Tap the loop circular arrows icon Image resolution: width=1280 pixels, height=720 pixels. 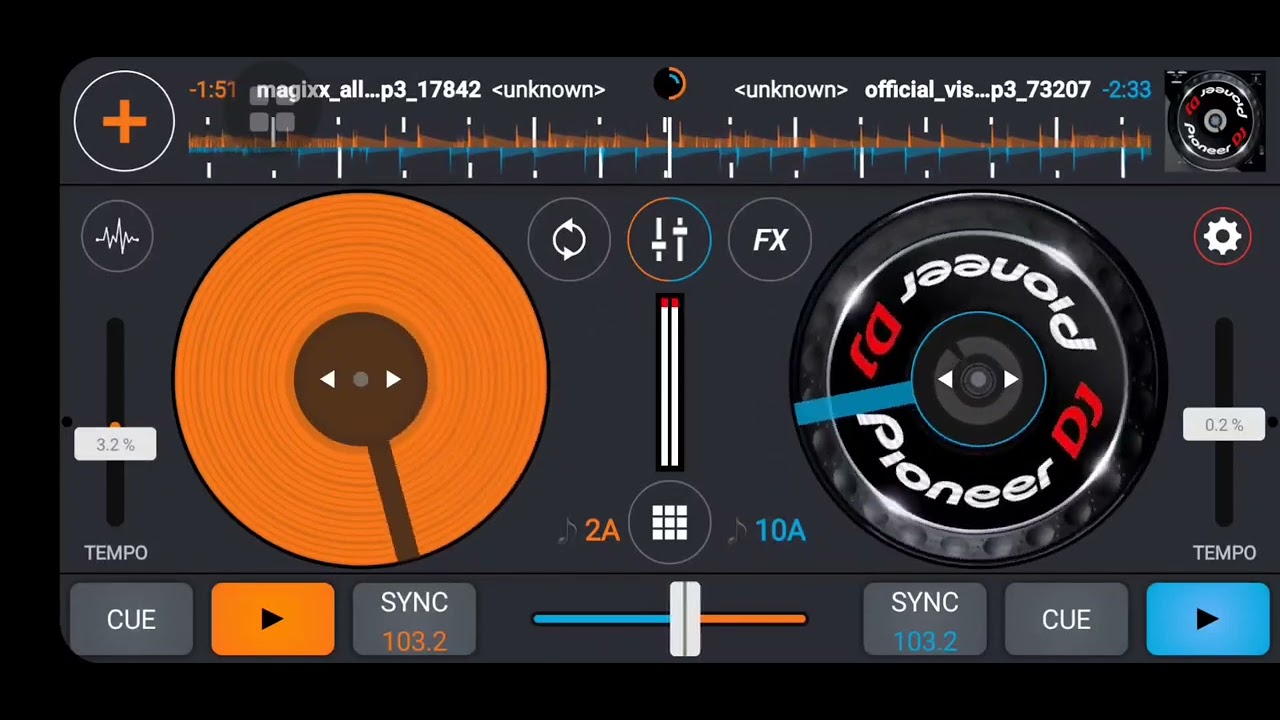[x=569, y=240]
